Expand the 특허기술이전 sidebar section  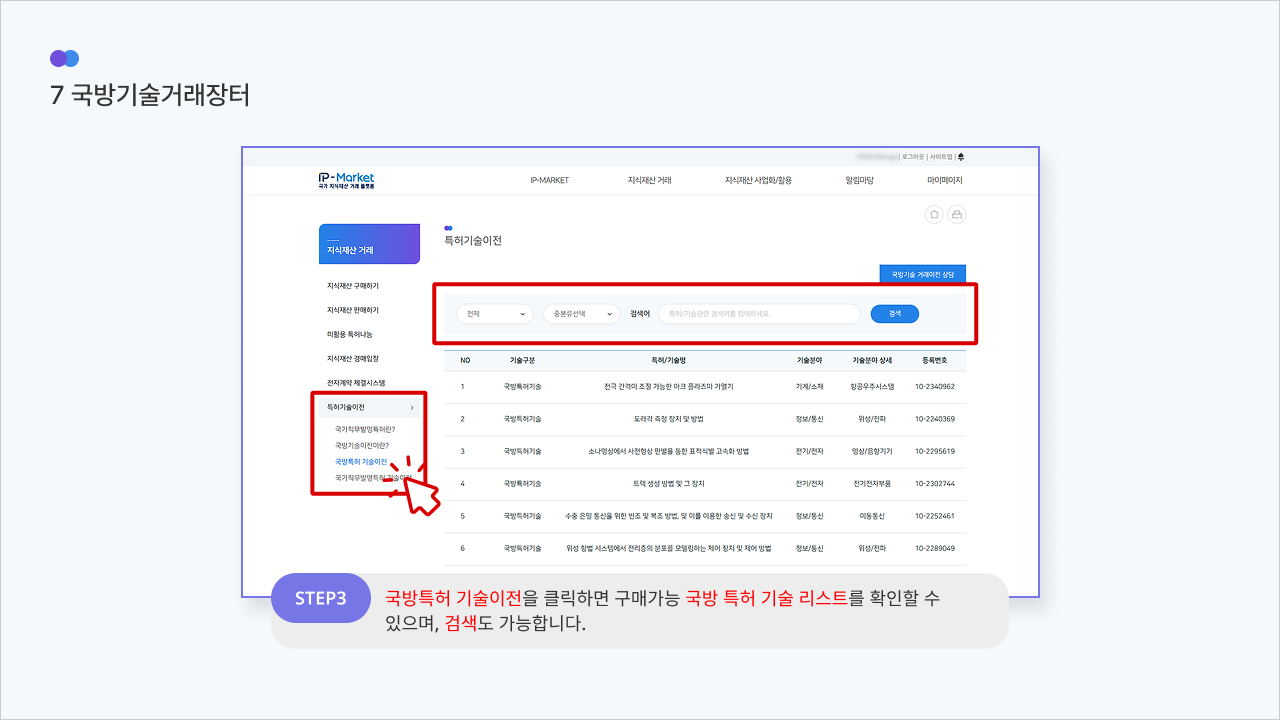370,407
